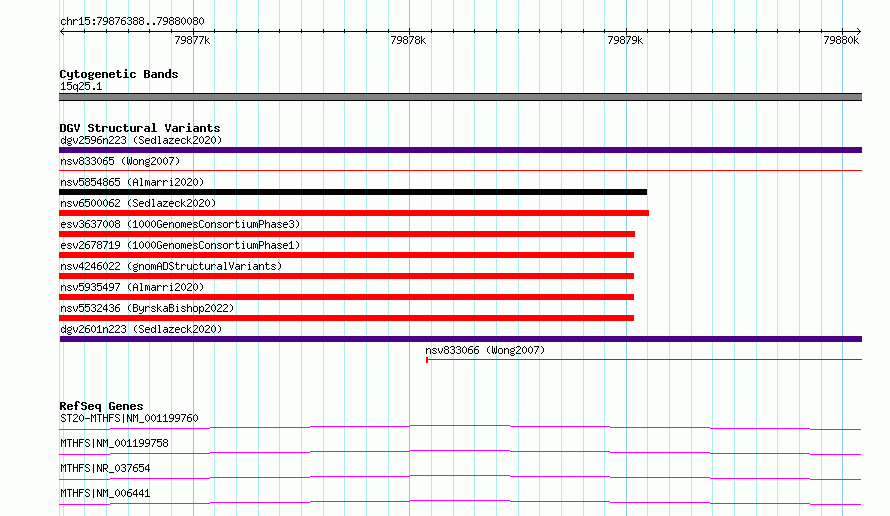
Task: Select the gray 15q25.1 cytogenetic band bar
Action: 460,97
